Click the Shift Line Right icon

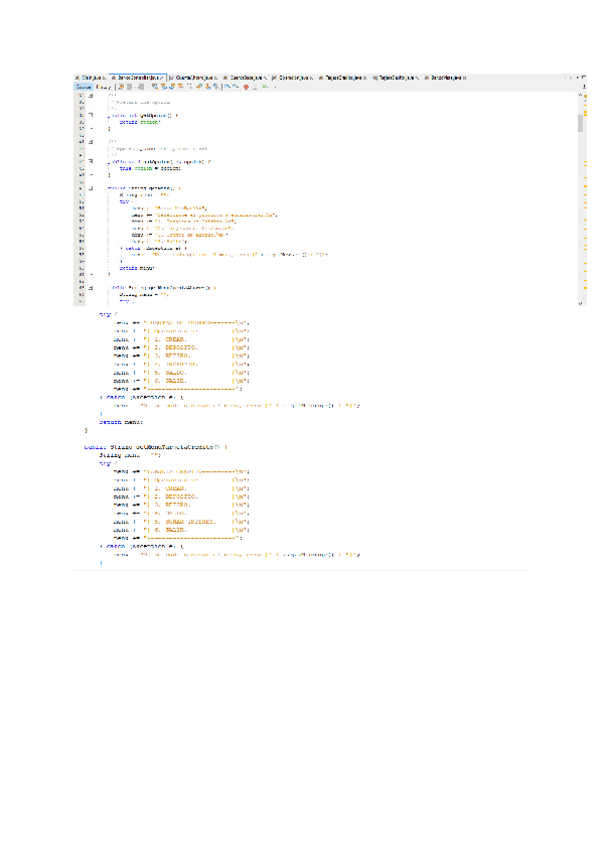tap(233, 87)
